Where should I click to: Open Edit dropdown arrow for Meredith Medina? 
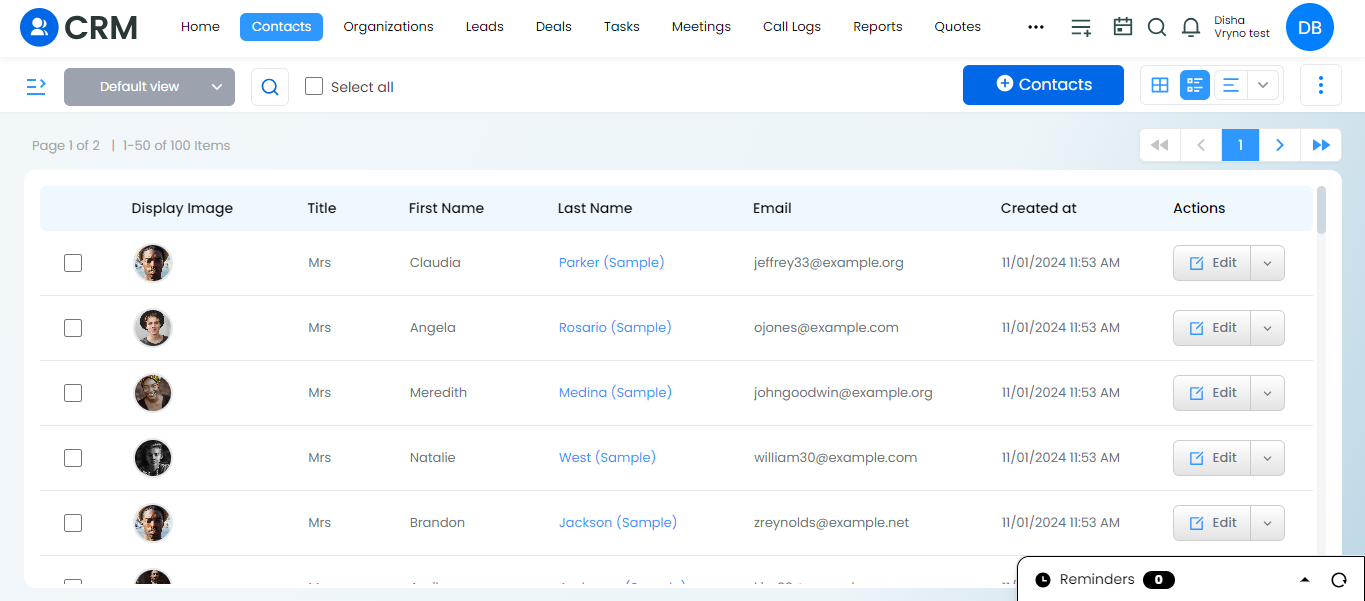[x=1267, y=393]
